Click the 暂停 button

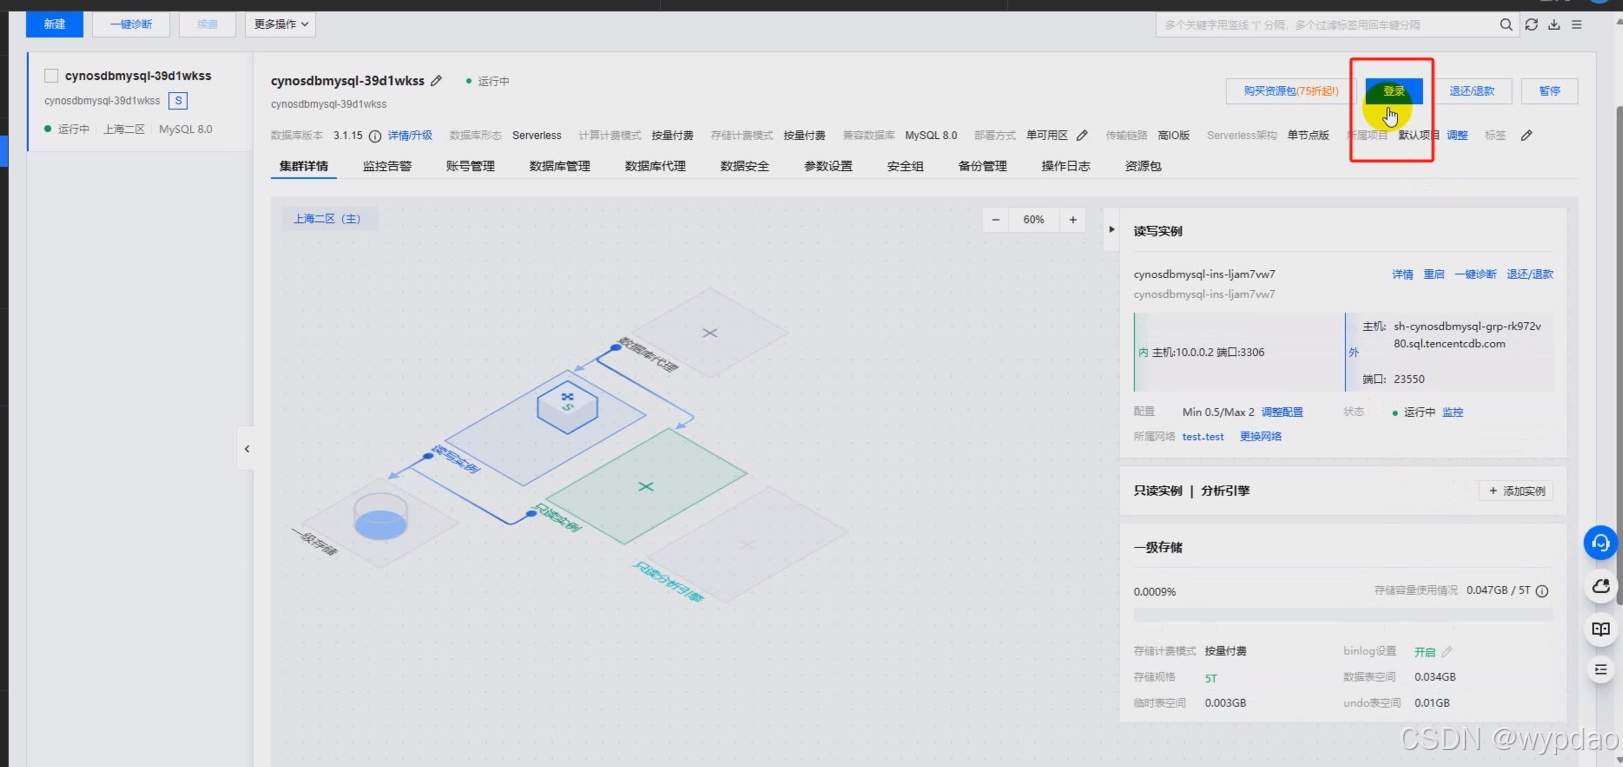coord(1550,91)
